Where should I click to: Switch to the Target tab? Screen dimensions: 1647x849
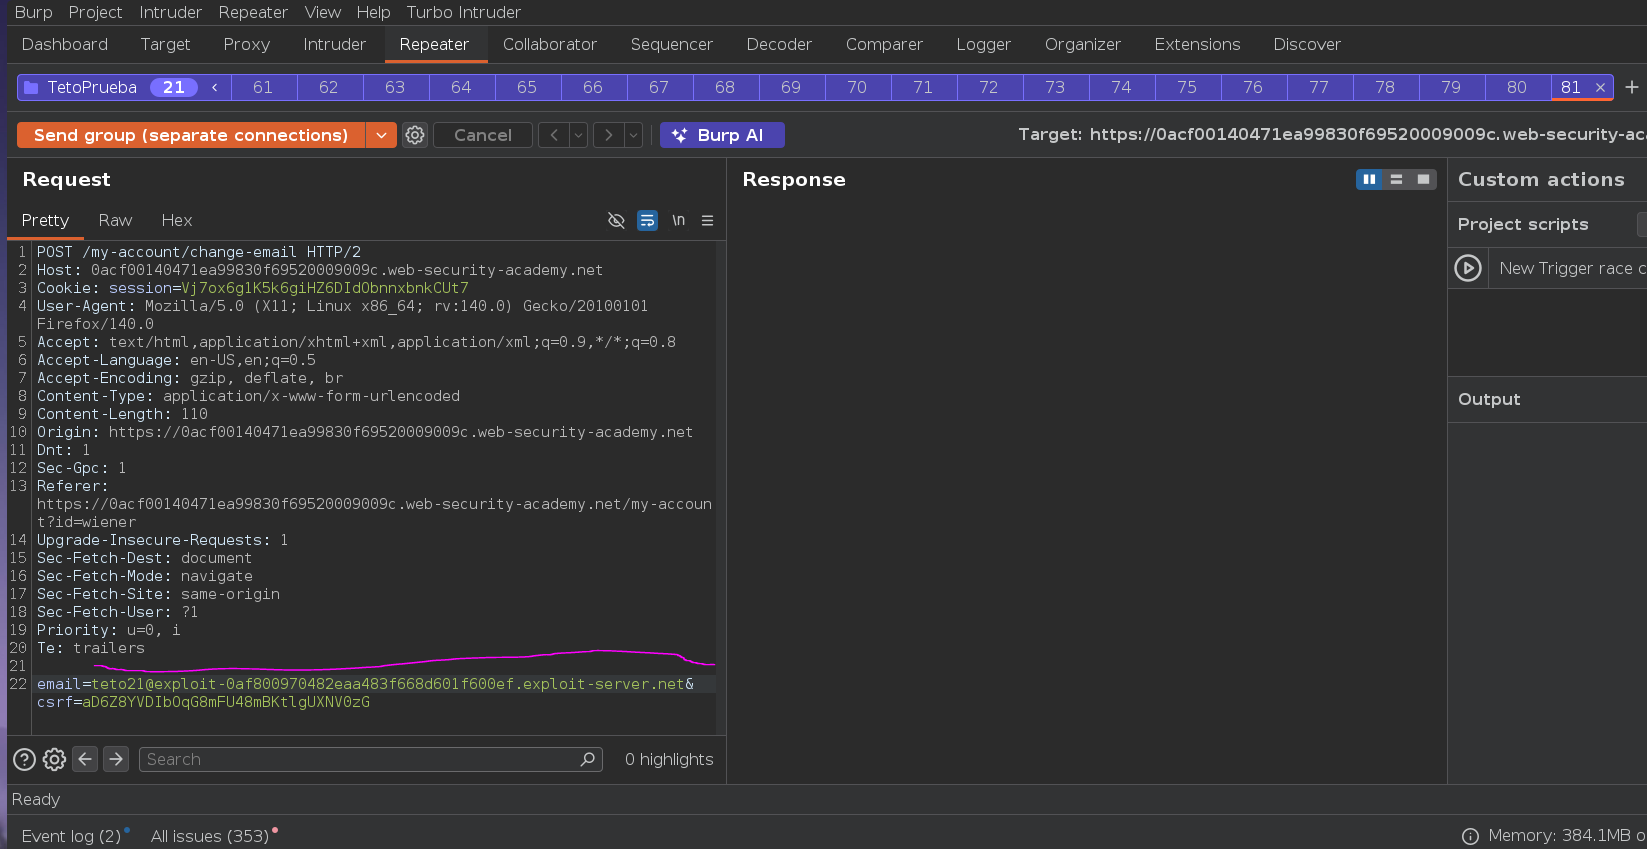[165, 44]
